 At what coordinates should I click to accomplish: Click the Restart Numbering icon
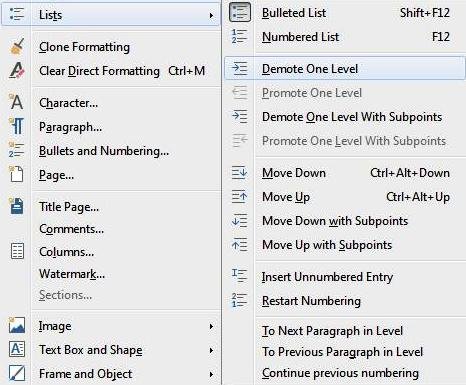[239, 300]
